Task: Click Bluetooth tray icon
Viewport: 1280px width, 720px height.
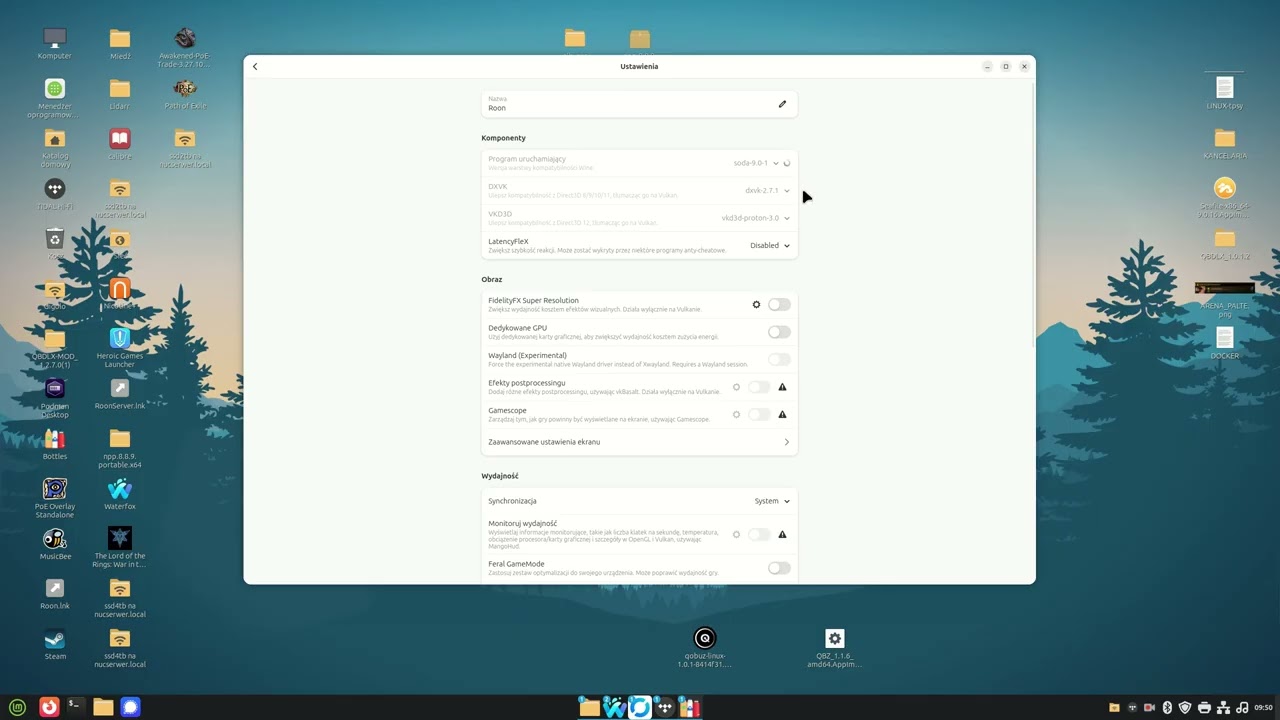Action: [x=1167, y=707]
